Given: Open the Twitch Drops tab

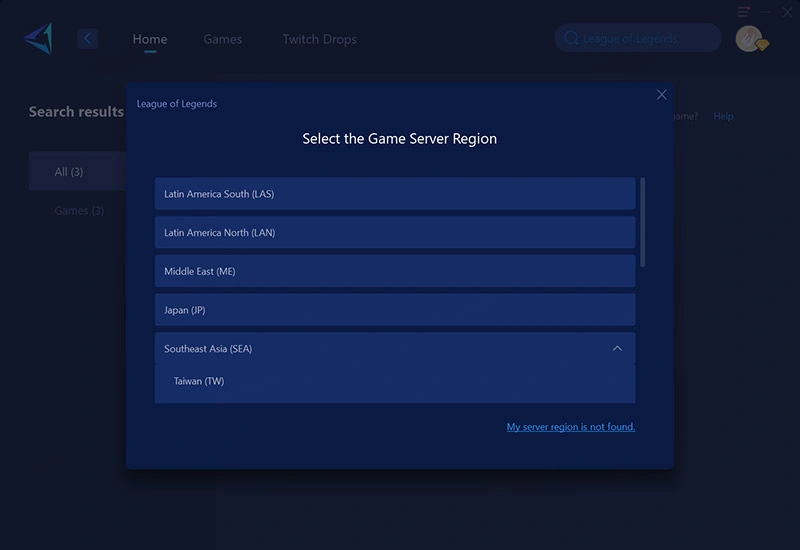Looking at the screenshot, I should click(319, 39).
